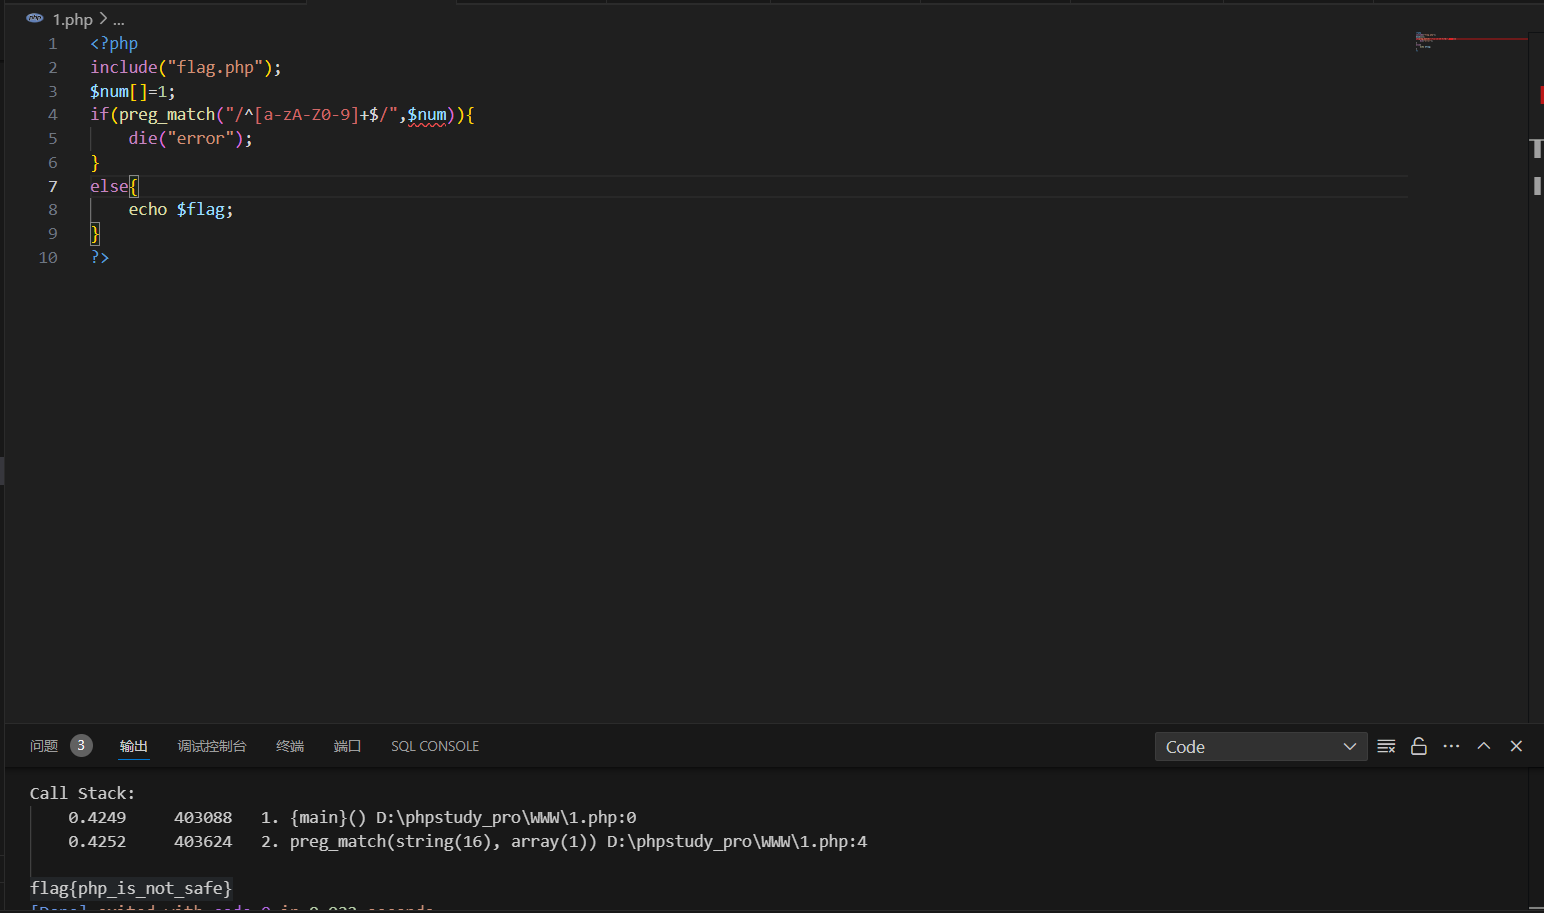Toggle the output auto-scroll lock
Screen dimensions: 1544x913
coord(1418,747)
